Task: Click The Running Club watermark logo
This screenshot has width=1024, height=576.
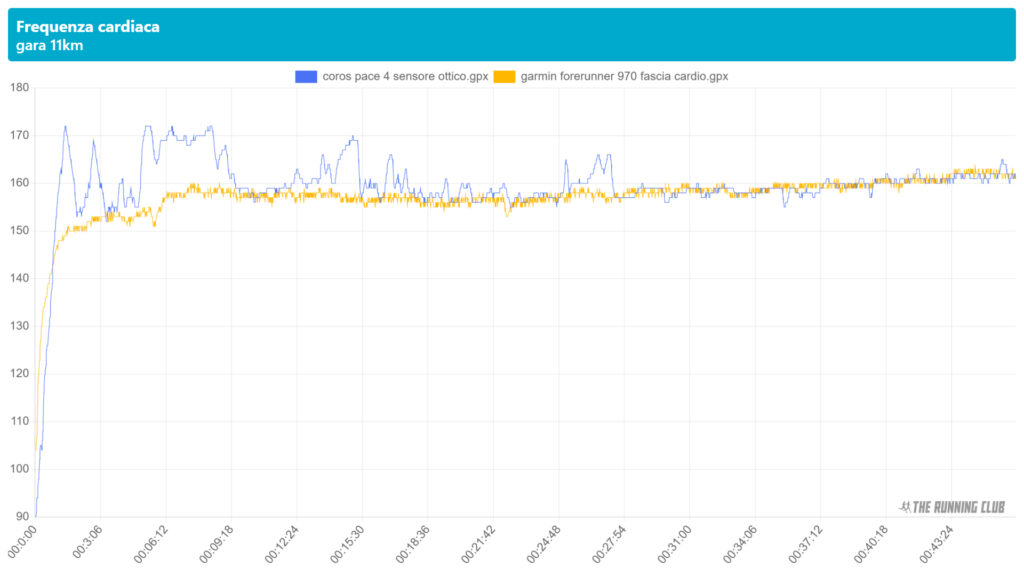Action: (x=952, y=507)
